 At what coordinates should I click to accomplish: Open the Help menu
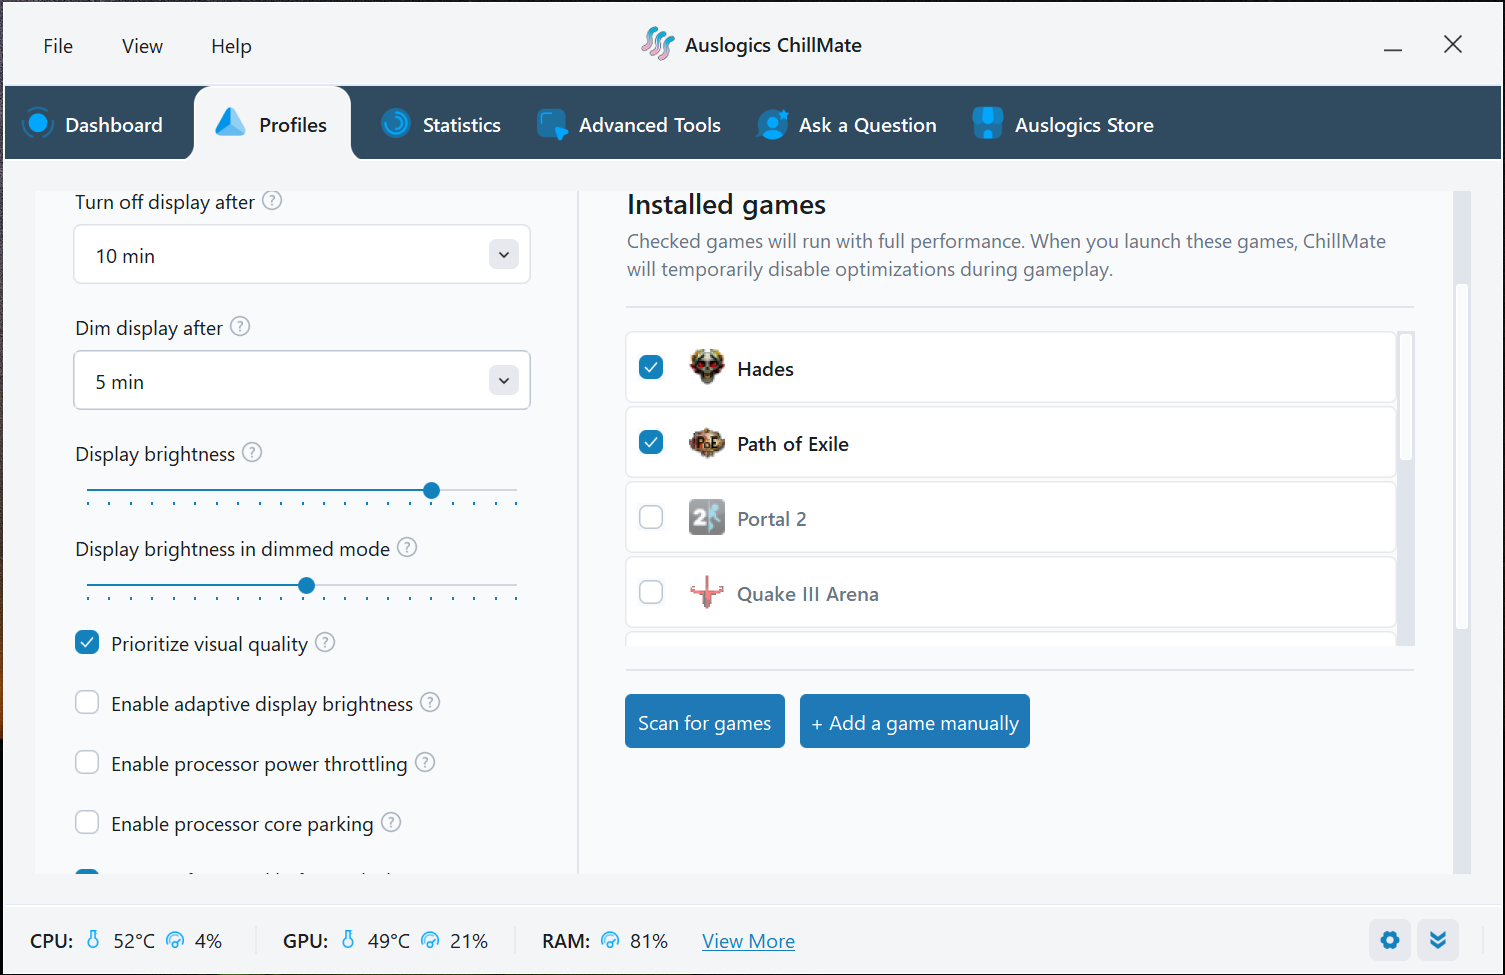coord(231,46)
